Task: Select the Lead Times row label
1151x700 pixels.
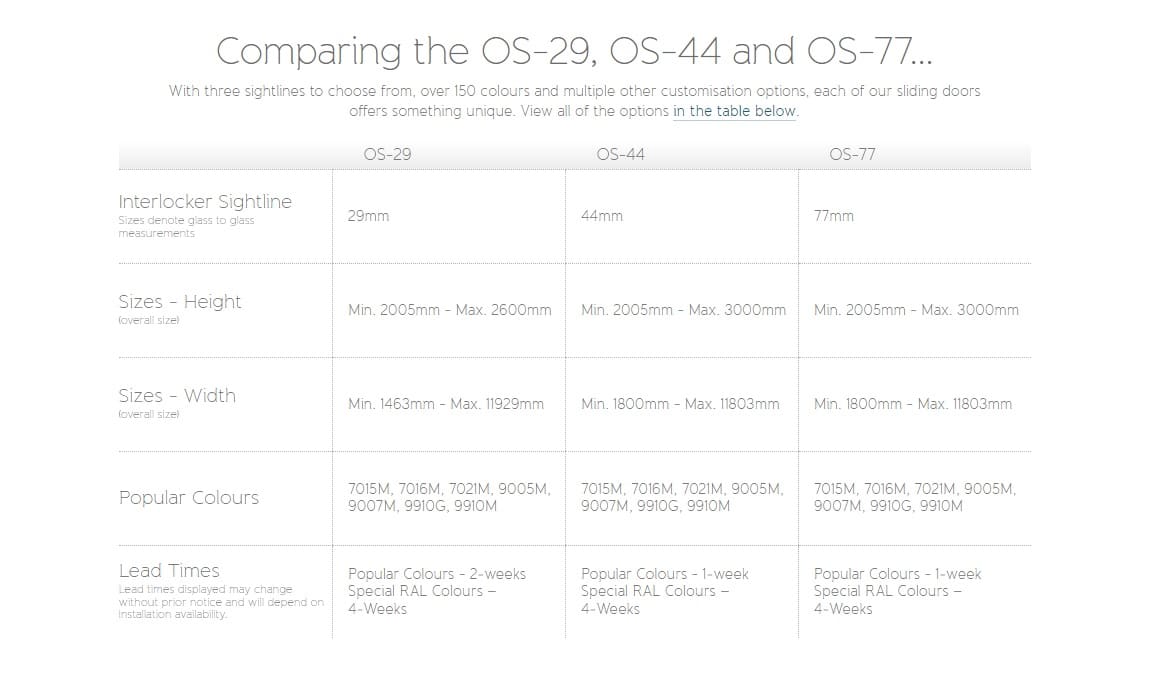Action: 169,571
